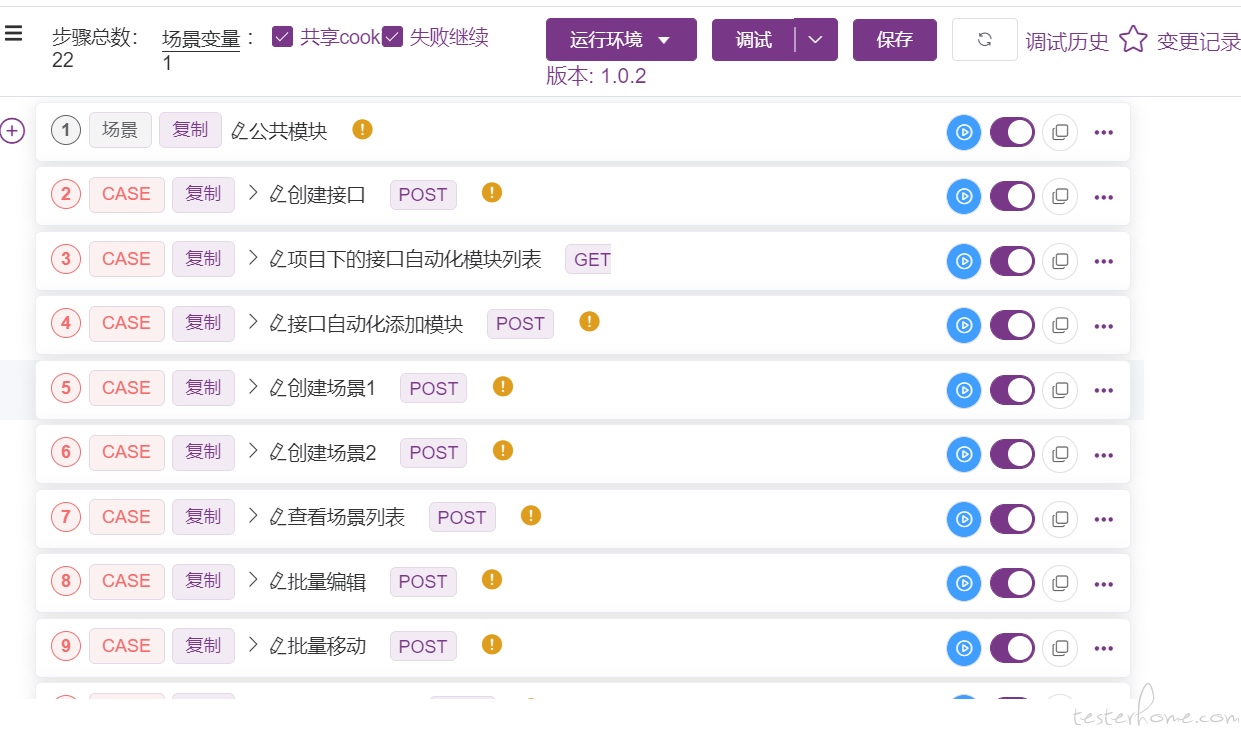Click the 批量移动 step name
The height and width of the screenshot is (742, 1241).
tap(327, 646)
